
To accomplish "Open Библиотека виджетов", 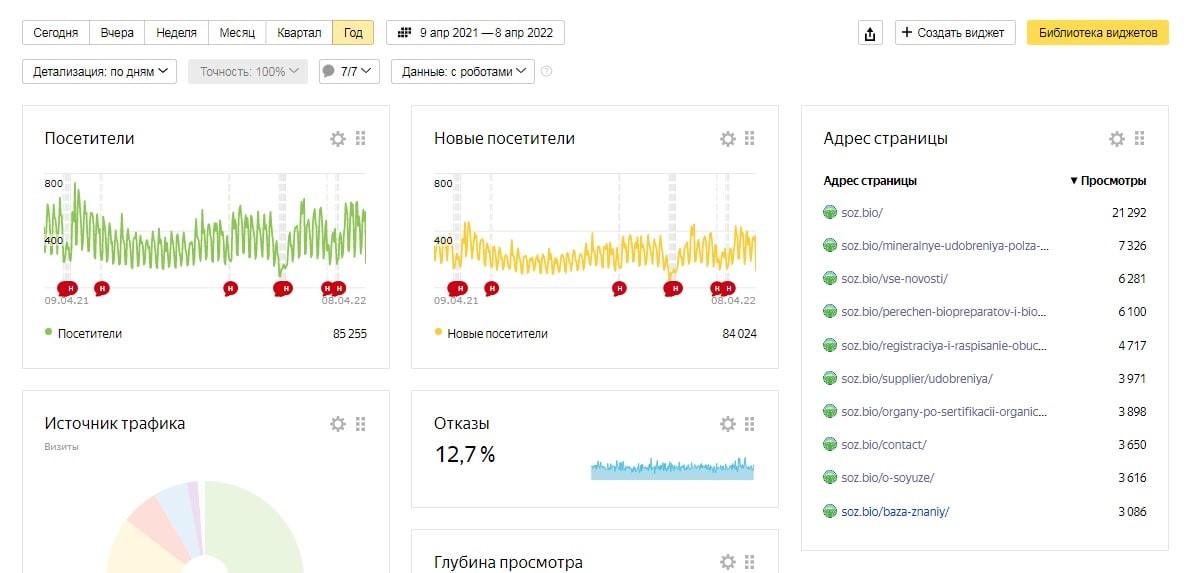I will click(x=1097, y=33).
